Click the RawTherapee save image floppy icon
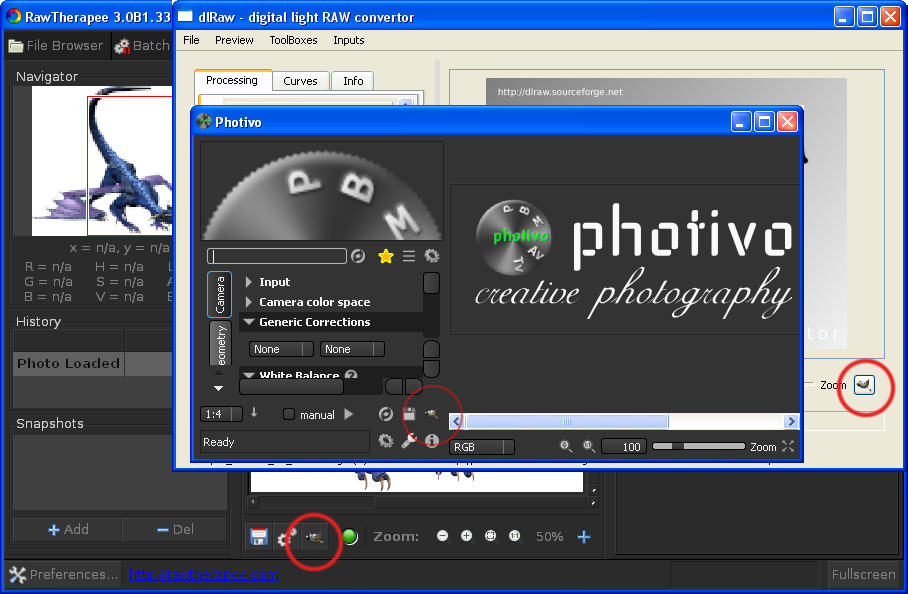 point(259,537)
